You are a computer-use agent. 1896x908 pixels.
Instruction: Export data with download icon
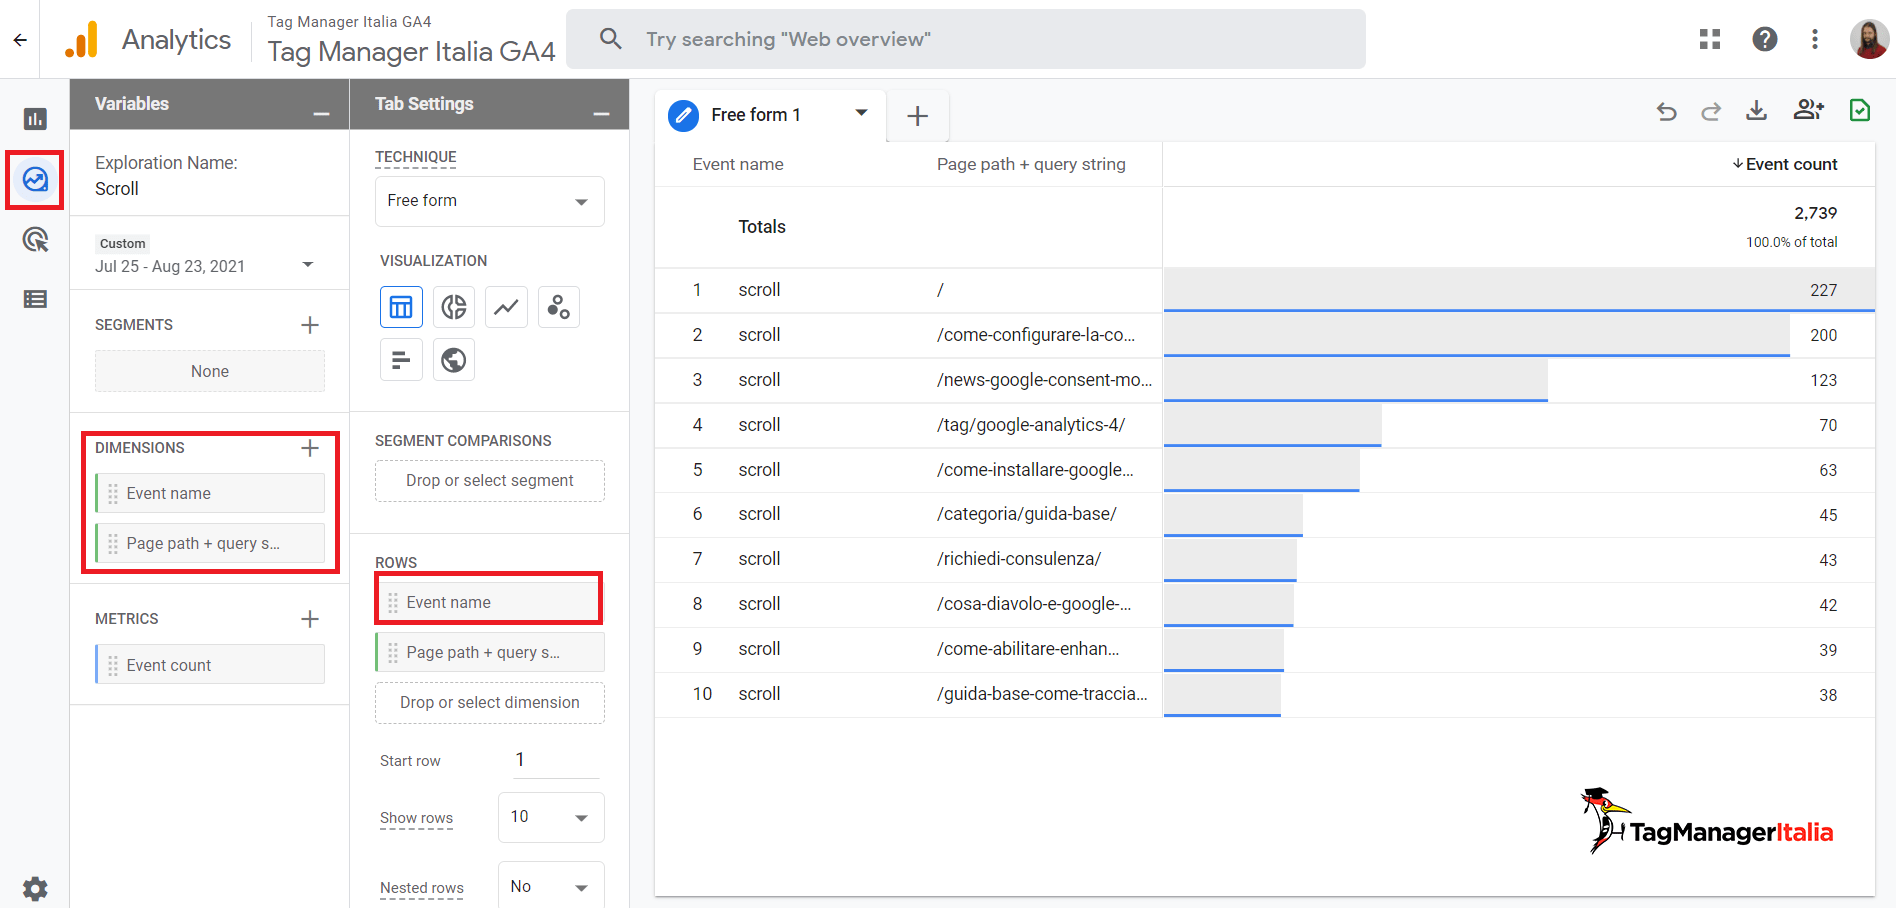(x=1756, y=110)
